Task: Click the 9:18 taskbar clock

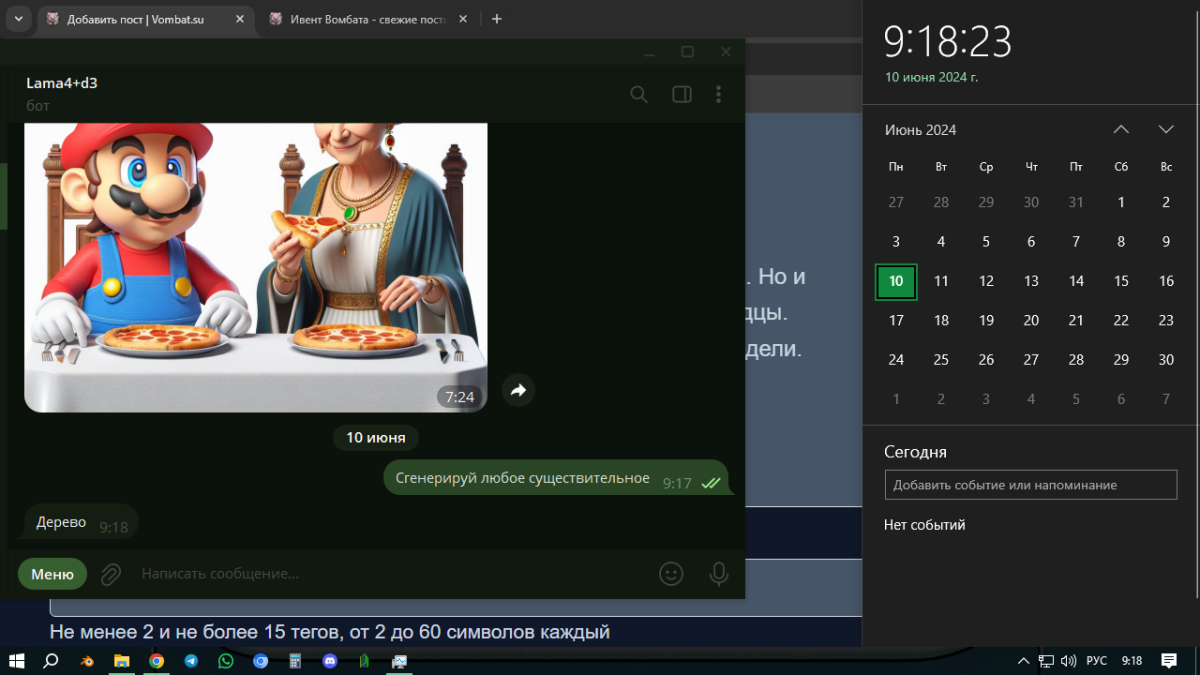Action: pyautogui.click(x=1132, y=661)
